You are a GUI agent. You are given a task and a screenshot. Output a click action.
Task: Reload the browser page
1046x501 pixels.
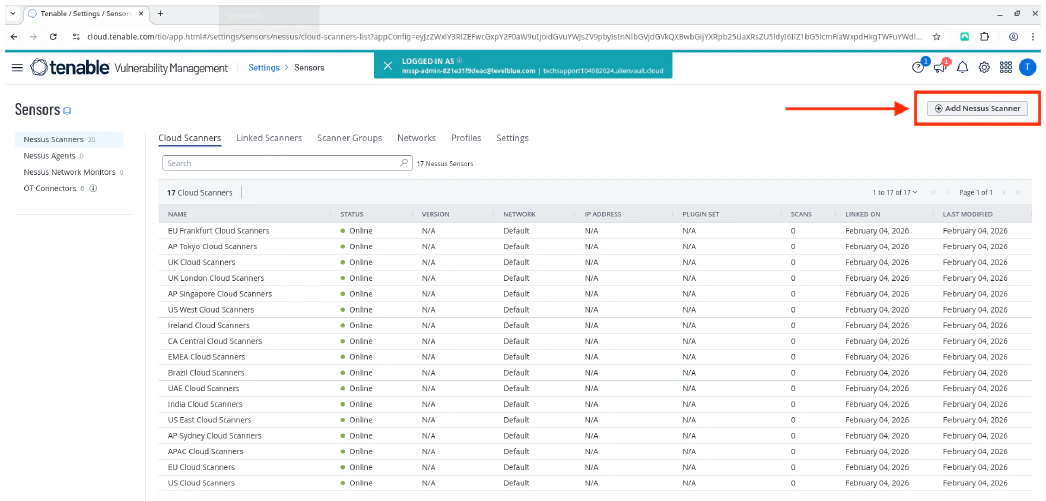pyautogui.click(x=53, y=37)
